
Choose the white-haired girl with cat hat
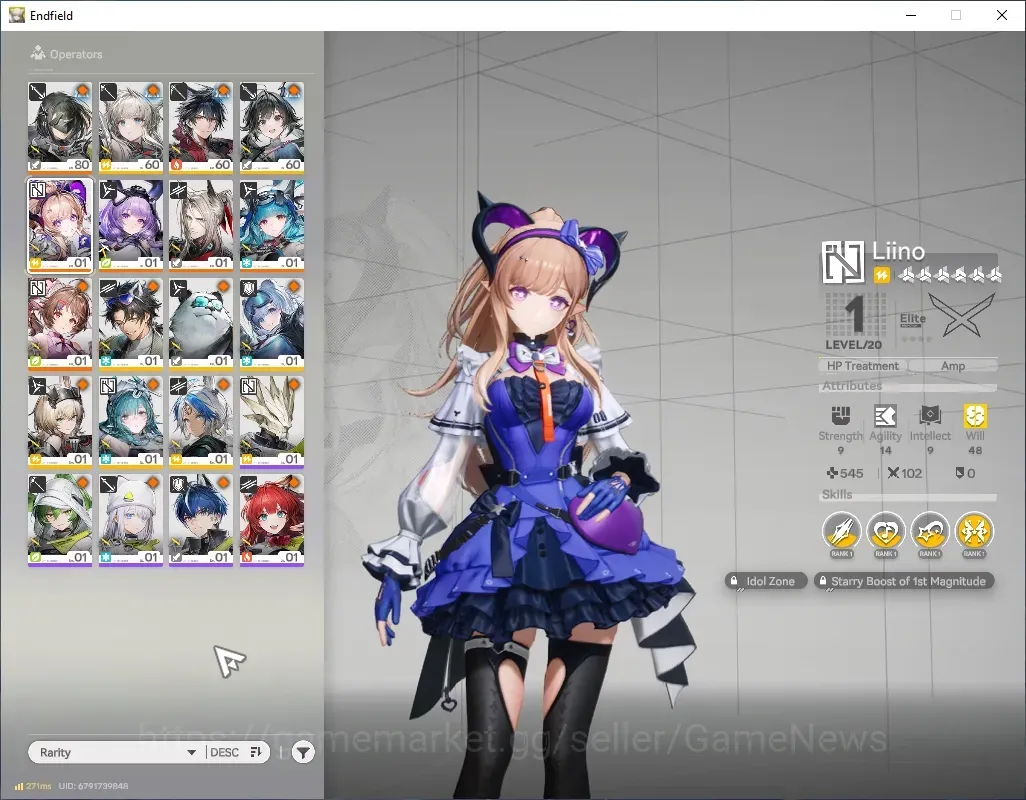pyautogui.click(x=130, y=519)
